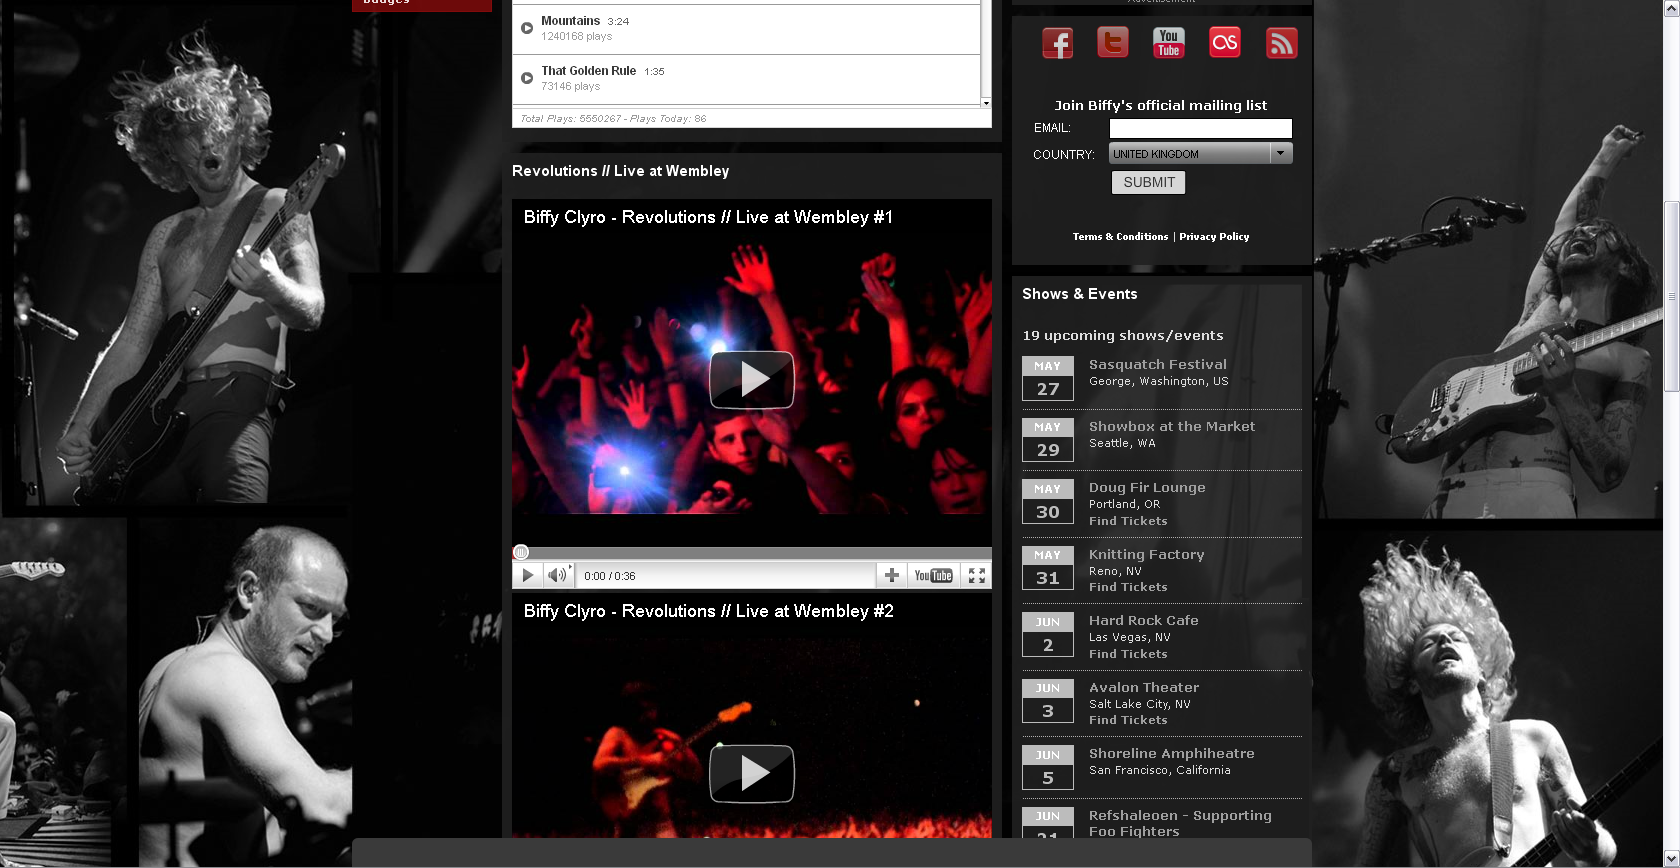
Task: Click the play button in video control bar
Action: tap(527, 575)
